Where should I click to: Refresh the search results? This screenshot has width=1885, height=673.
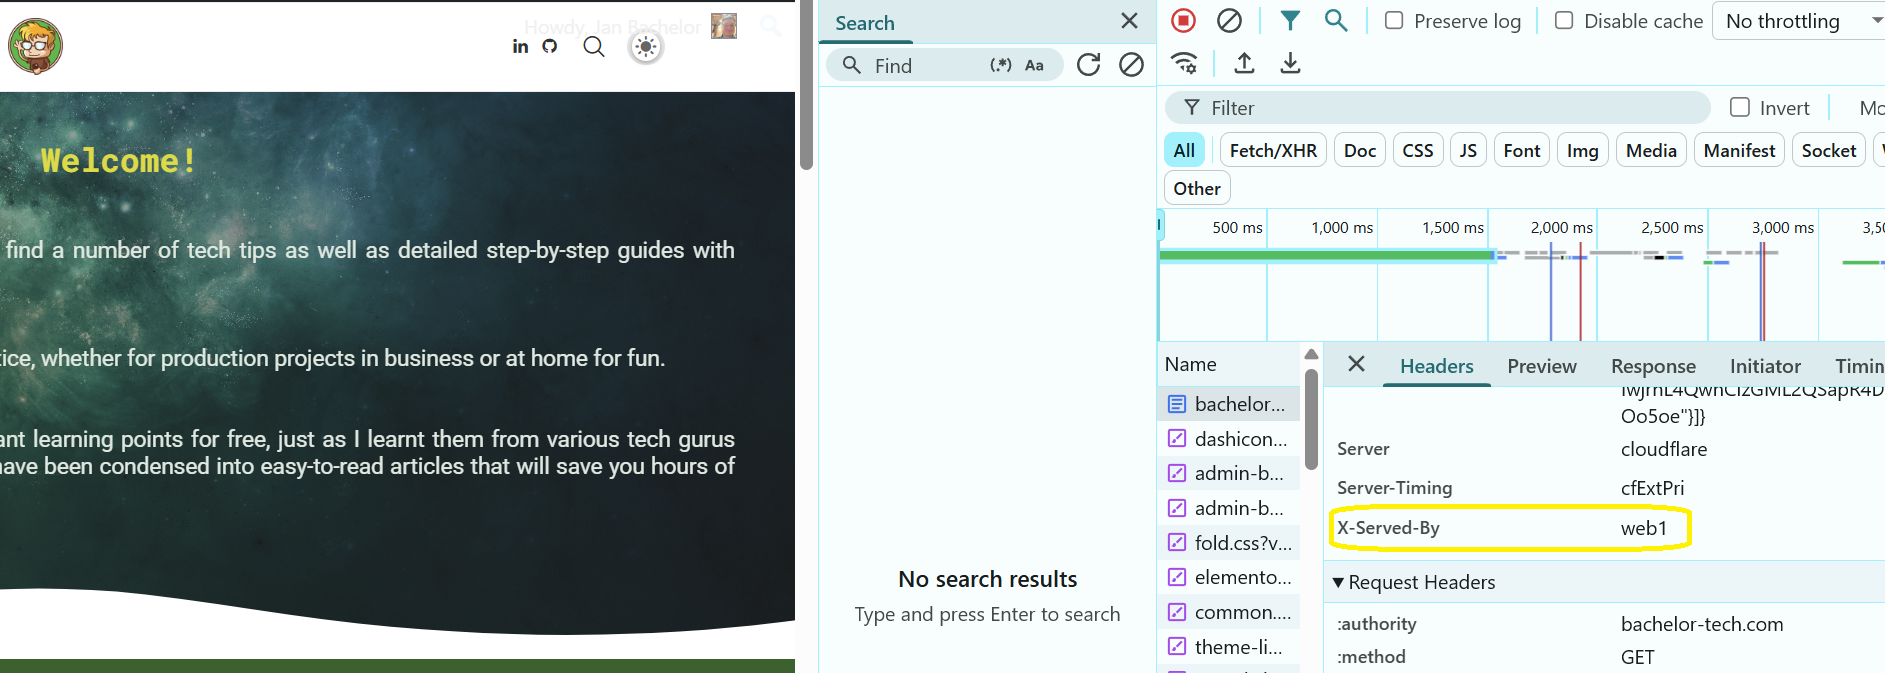coord(1088,65)
